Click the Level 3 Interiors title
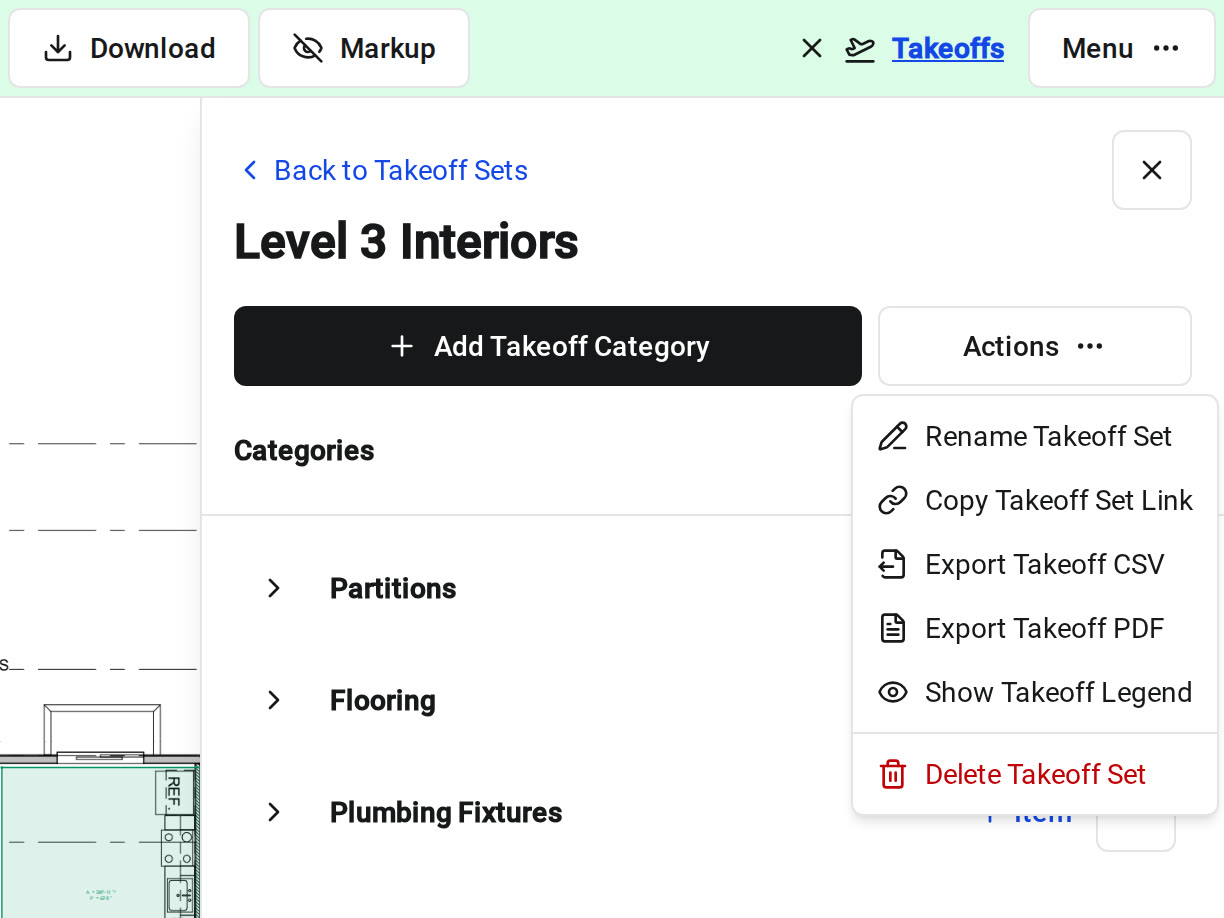The image size is (1224, 918). pos(406,241)
